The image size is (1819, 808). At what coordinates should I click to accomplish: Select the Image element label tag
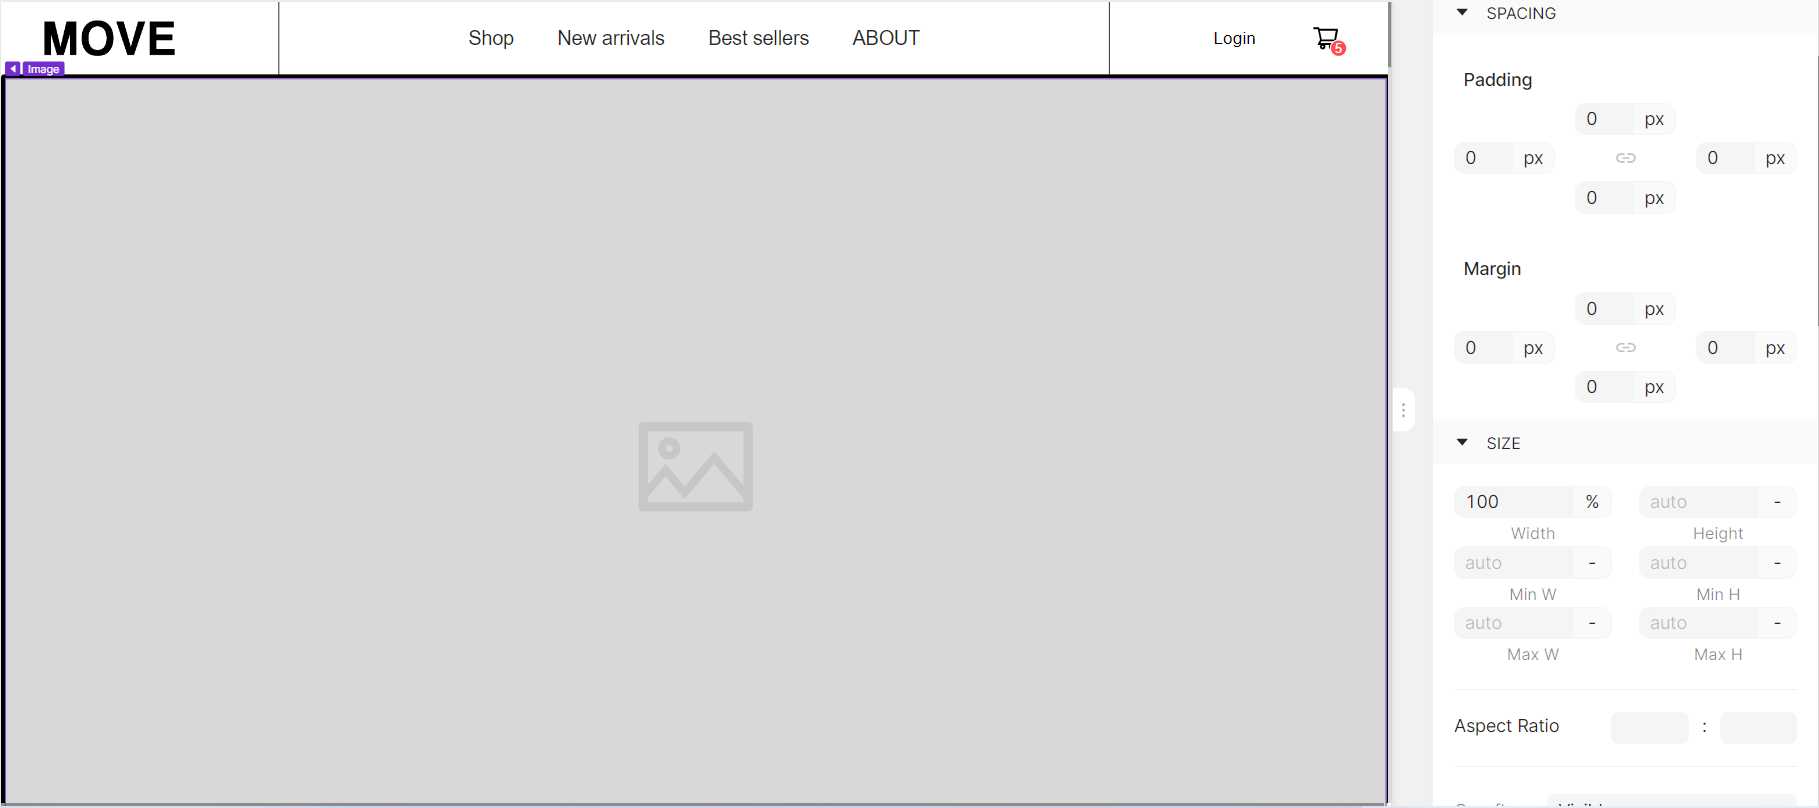tap(43, 69)
